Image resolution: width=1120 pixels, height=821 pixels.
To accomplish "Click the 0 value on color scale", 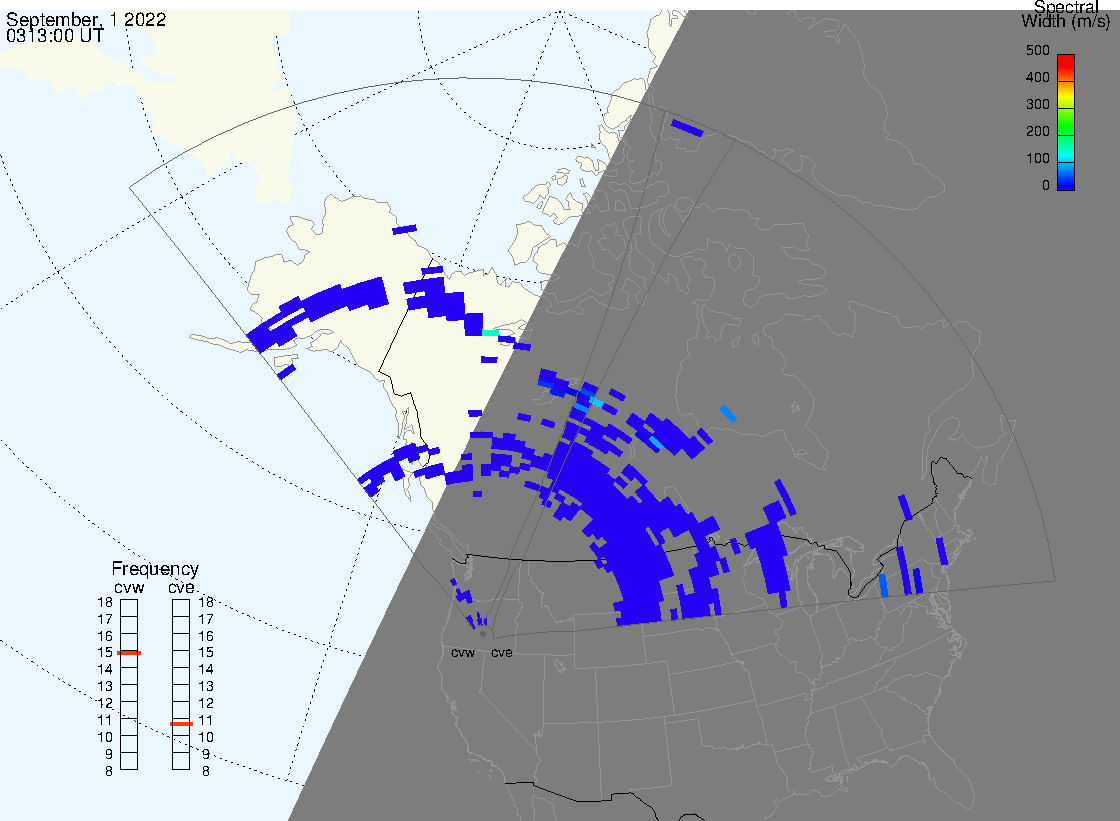I will point(1046,186).
